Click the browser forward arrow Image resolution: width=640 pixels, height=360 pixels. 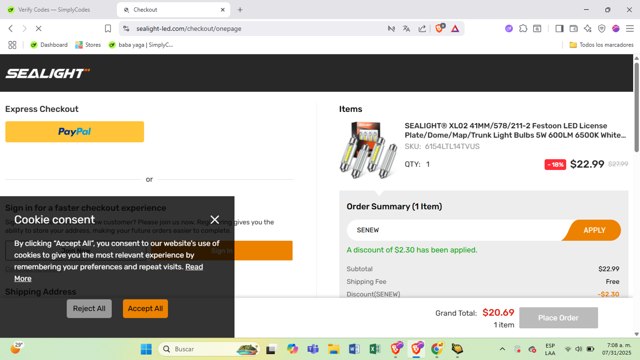pyautogui.click(x=24, y=29)
